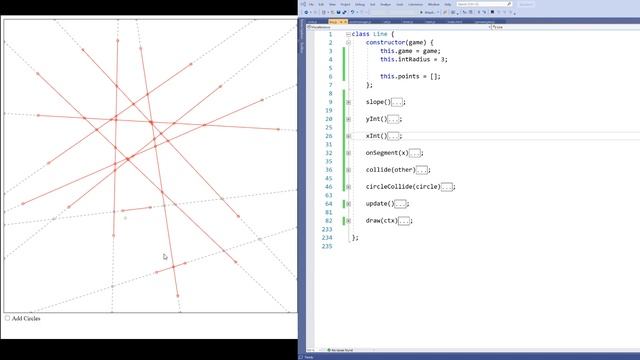Click the collapsed ellipsis box after circleCollide(circle)
The height and width of the screenshot is (360, 640).
click(447, 187)
